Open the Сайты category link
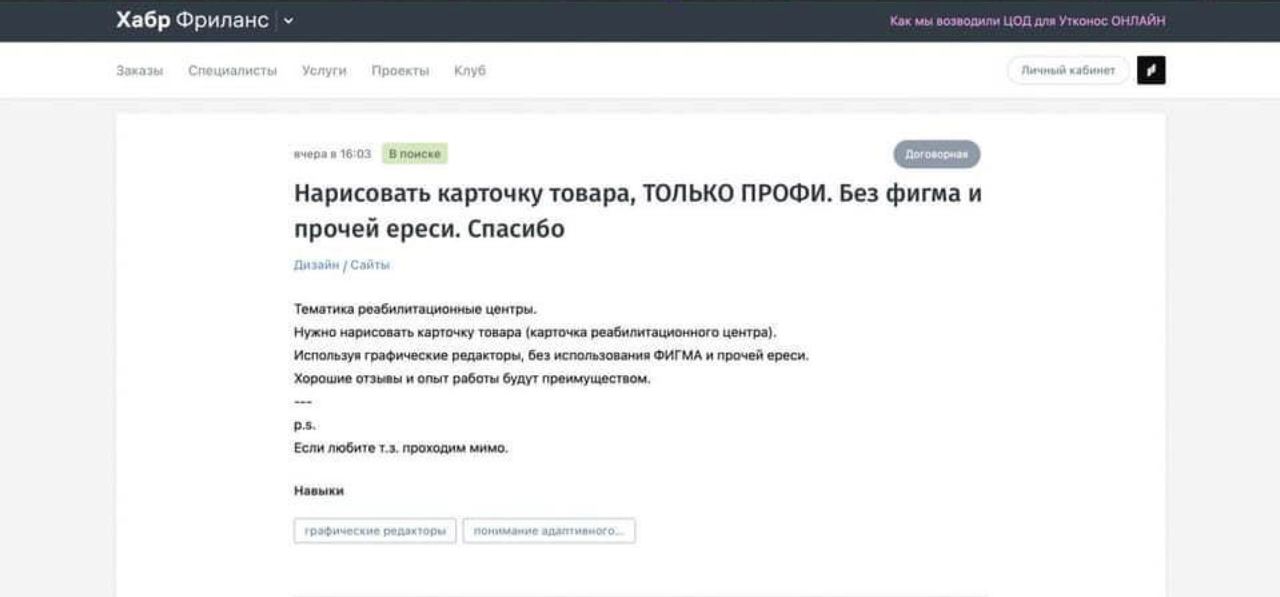The width and height of the screenshot is (1280, 597). click(370, 265)
